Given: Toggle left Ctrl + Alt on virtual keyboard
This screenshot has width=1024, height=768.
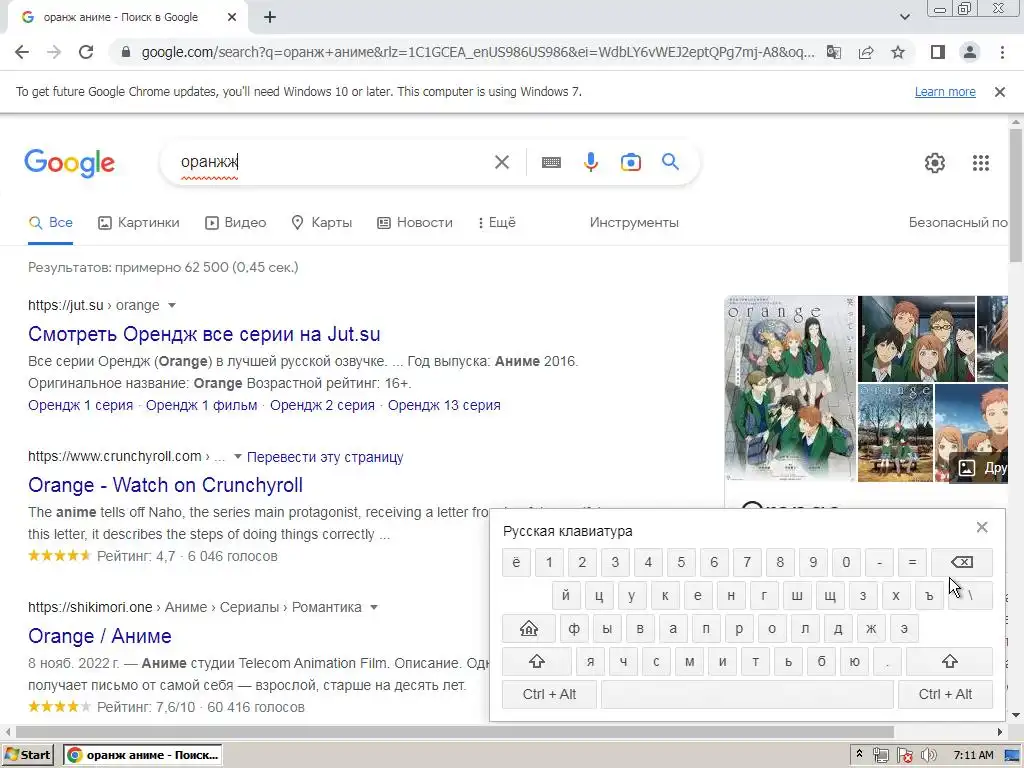Looking at the screenshot, I should pos(549,694).
